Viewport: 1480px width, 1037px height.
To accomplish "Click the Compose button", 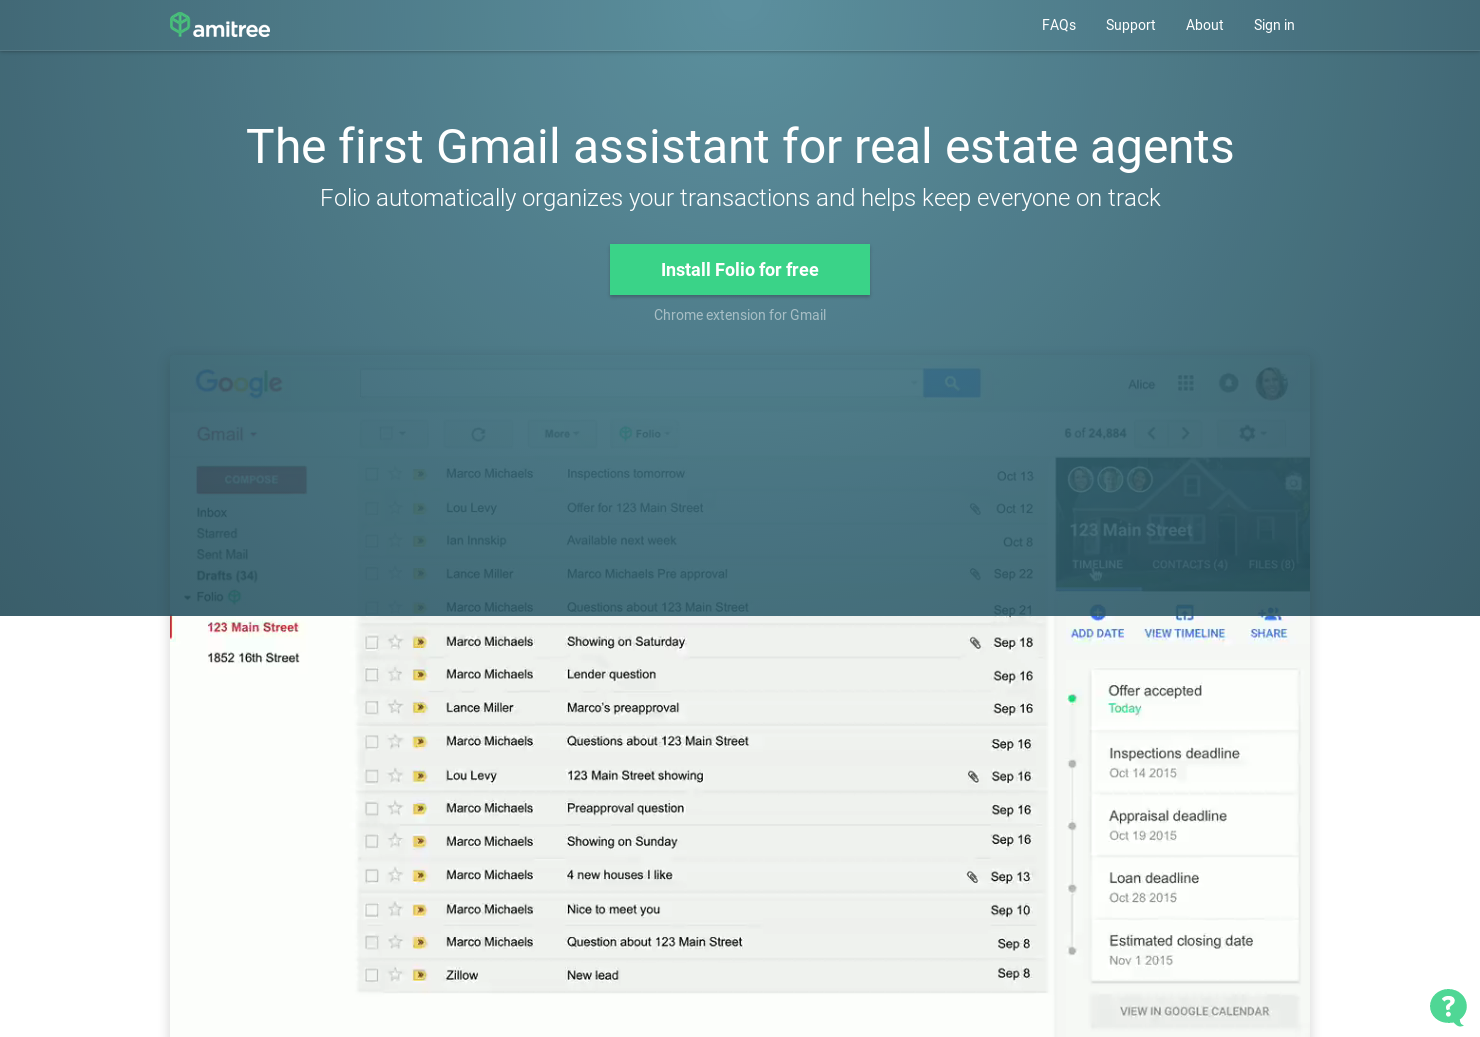I will 251,480.
